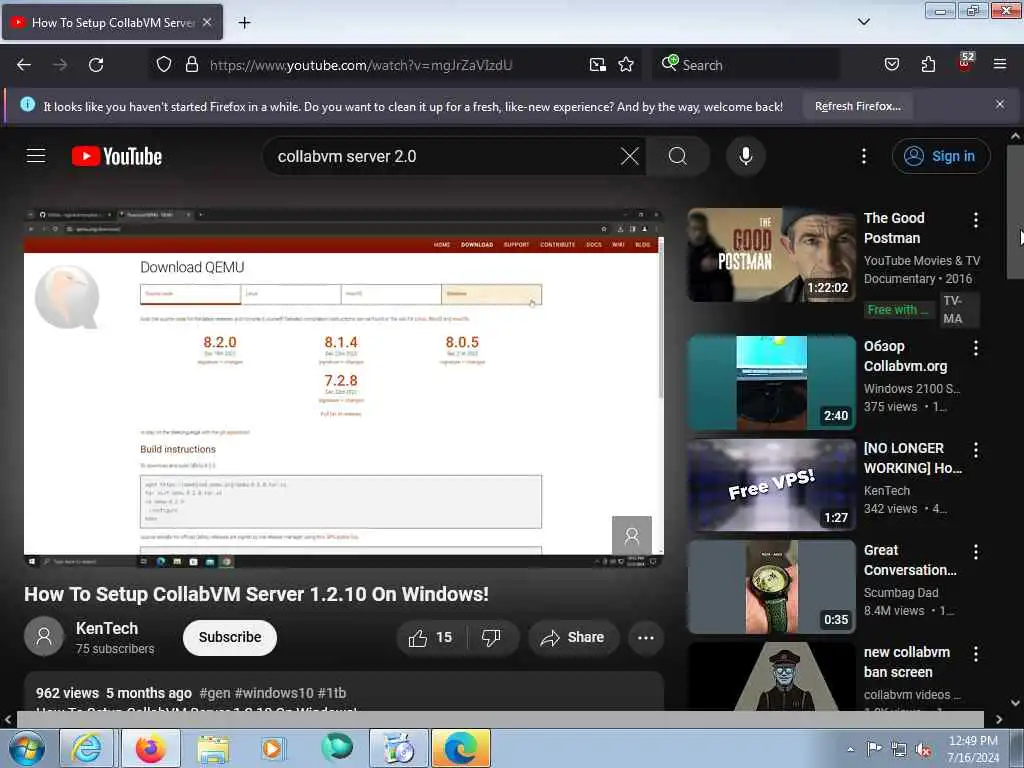This screenshot has height=768, width=1024.
Task: Open the Free VPS video thumbnail
Action: pos(771,485)
